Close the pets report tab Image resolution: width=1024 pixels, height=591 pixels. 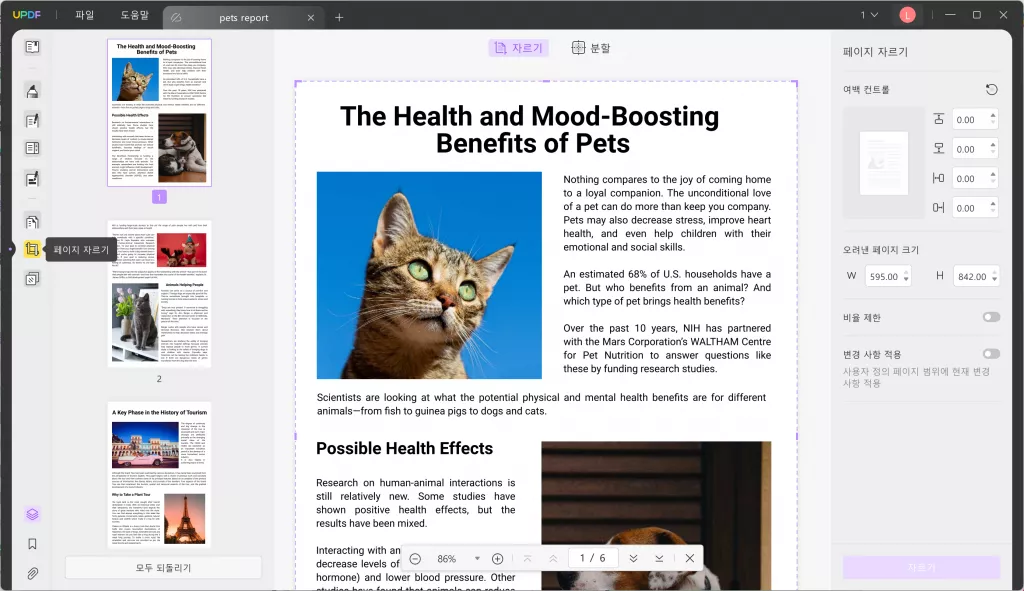[x=311, y=18]
